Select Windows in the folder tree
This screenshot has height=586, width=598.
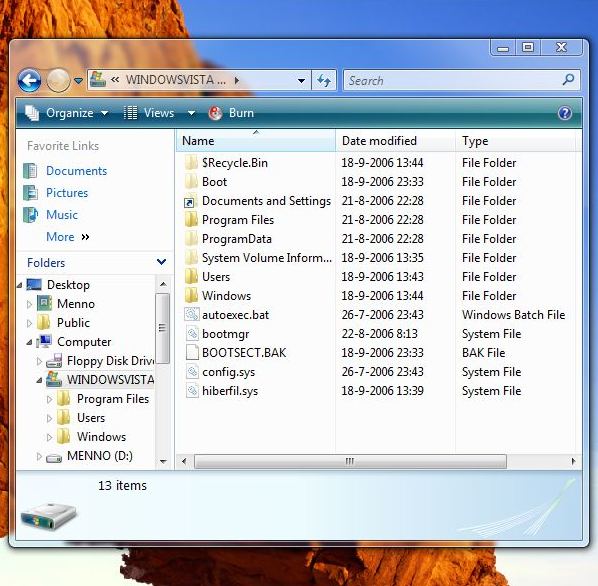(x=101, y=437)
